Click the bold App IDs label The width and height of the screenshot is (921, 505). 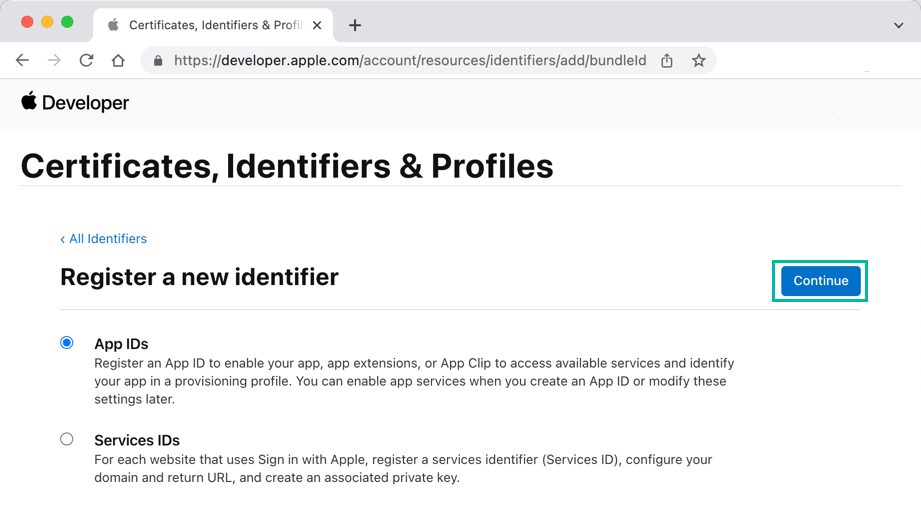[x=121, y=344]
